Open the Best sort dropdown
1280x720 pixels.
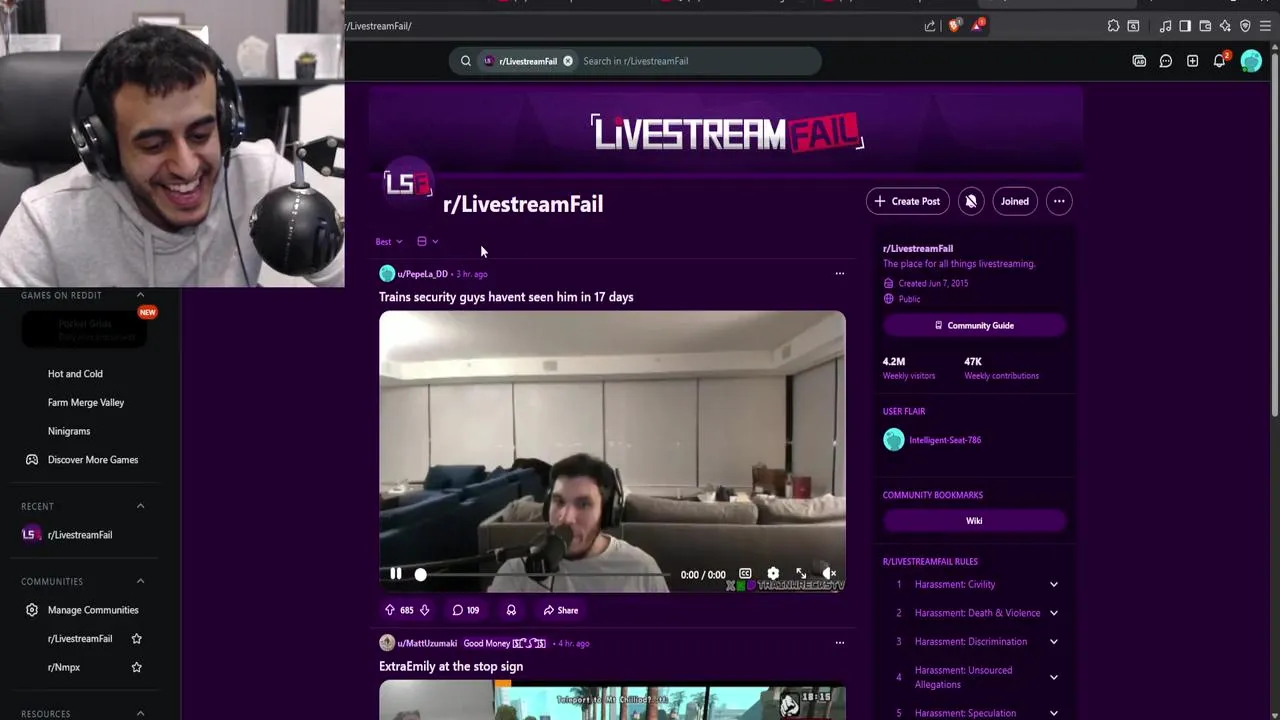click(x=389, y=242)
